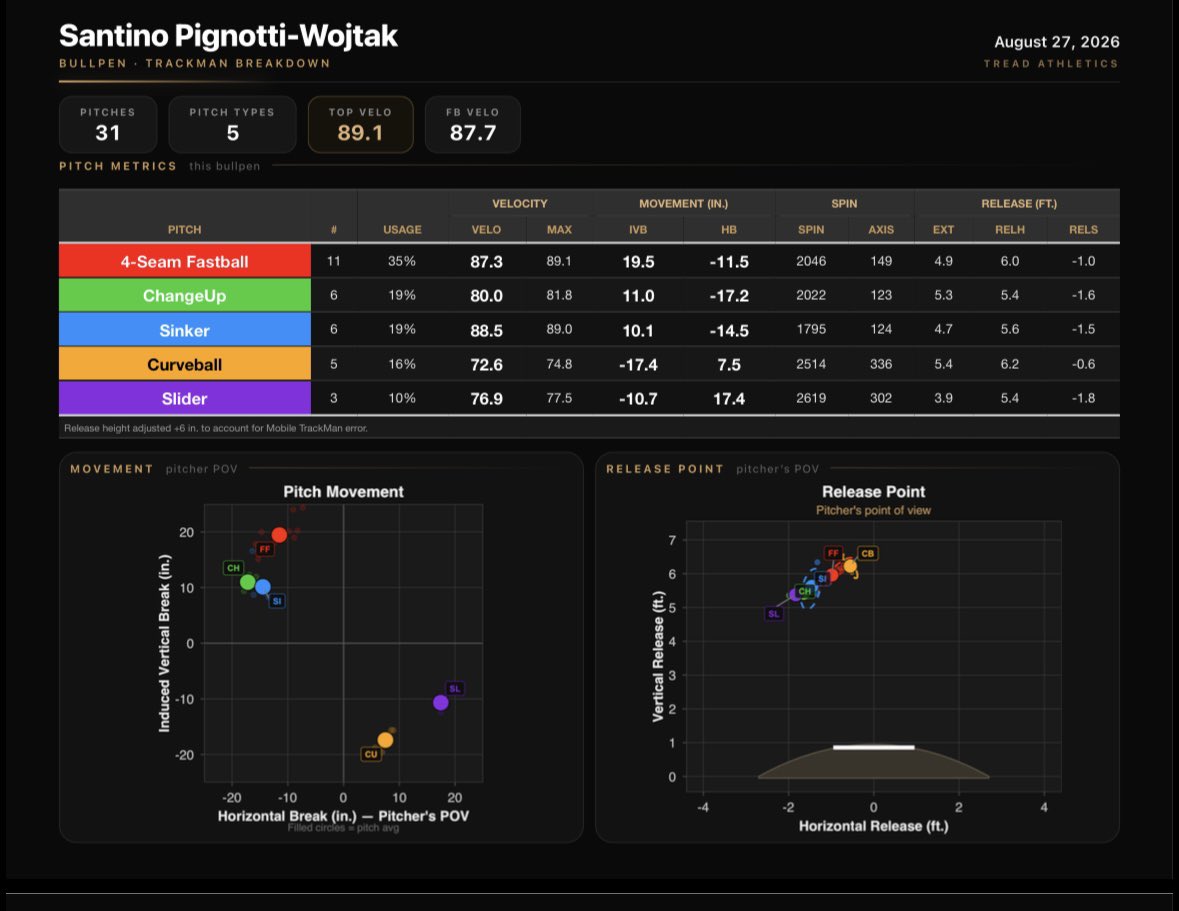The width and height of the screenshot is (1179, 911).
Task: Click the VELOCITY group header
Action: tap(520, 204)
